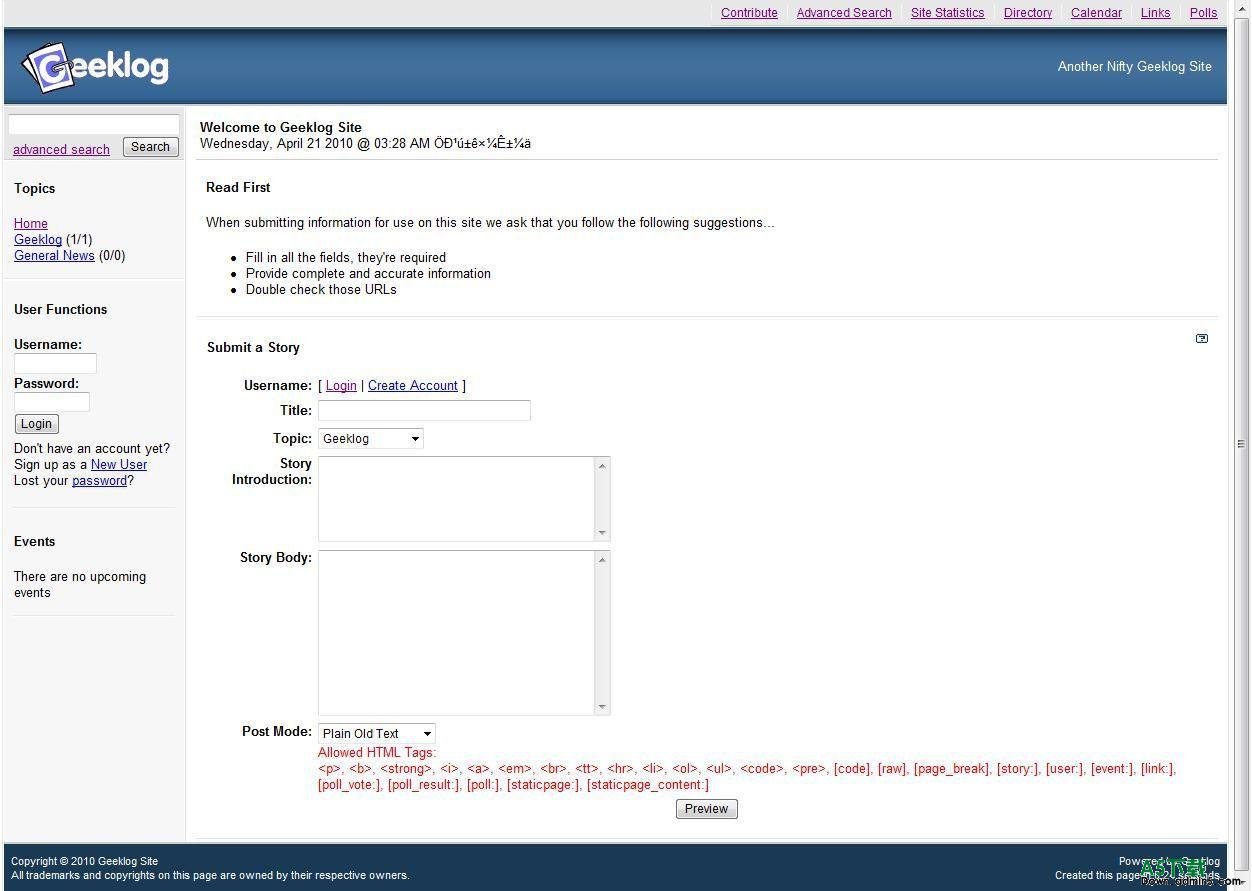Follow the sidebar 'advanced search' link
The image size is (1252, 891).
(61, 149)
